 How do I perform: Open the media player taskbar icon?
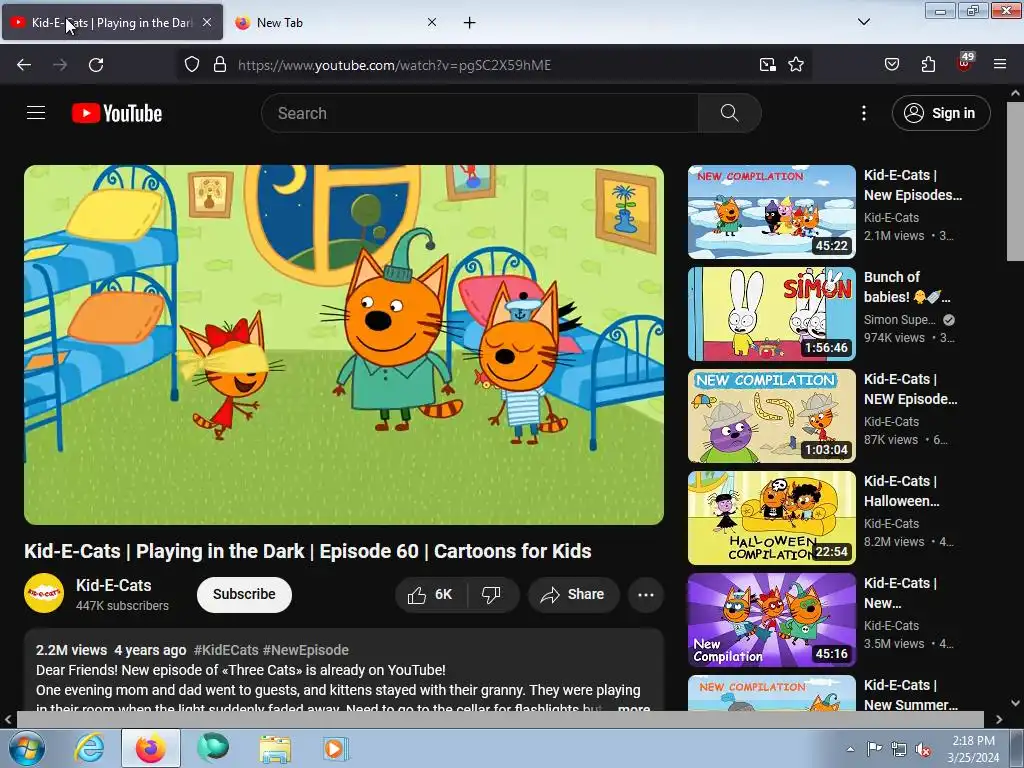336,748
